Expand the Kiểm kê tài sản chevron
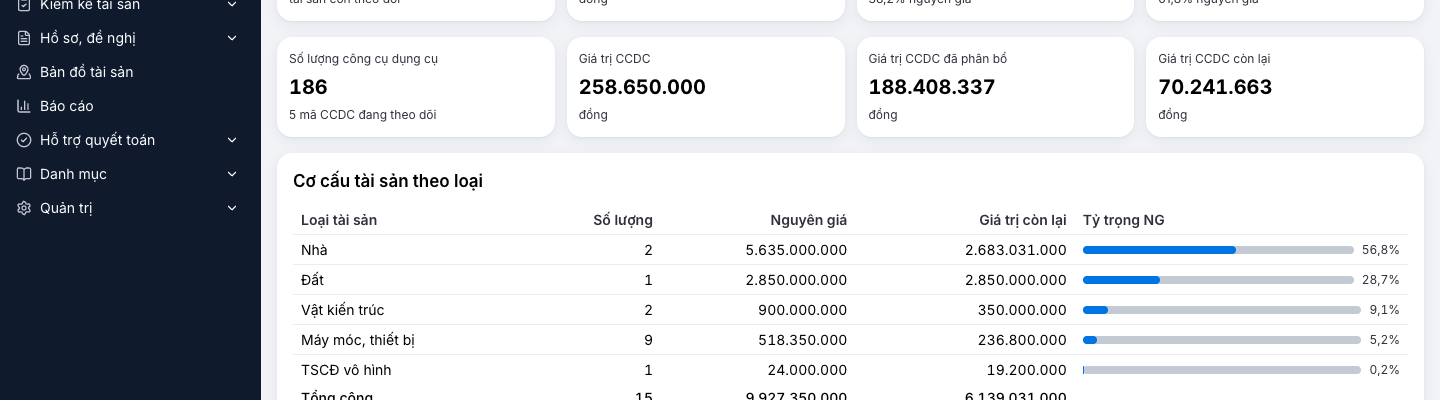This screenshot has height=400, width=1440. click(x=232, y=5)
